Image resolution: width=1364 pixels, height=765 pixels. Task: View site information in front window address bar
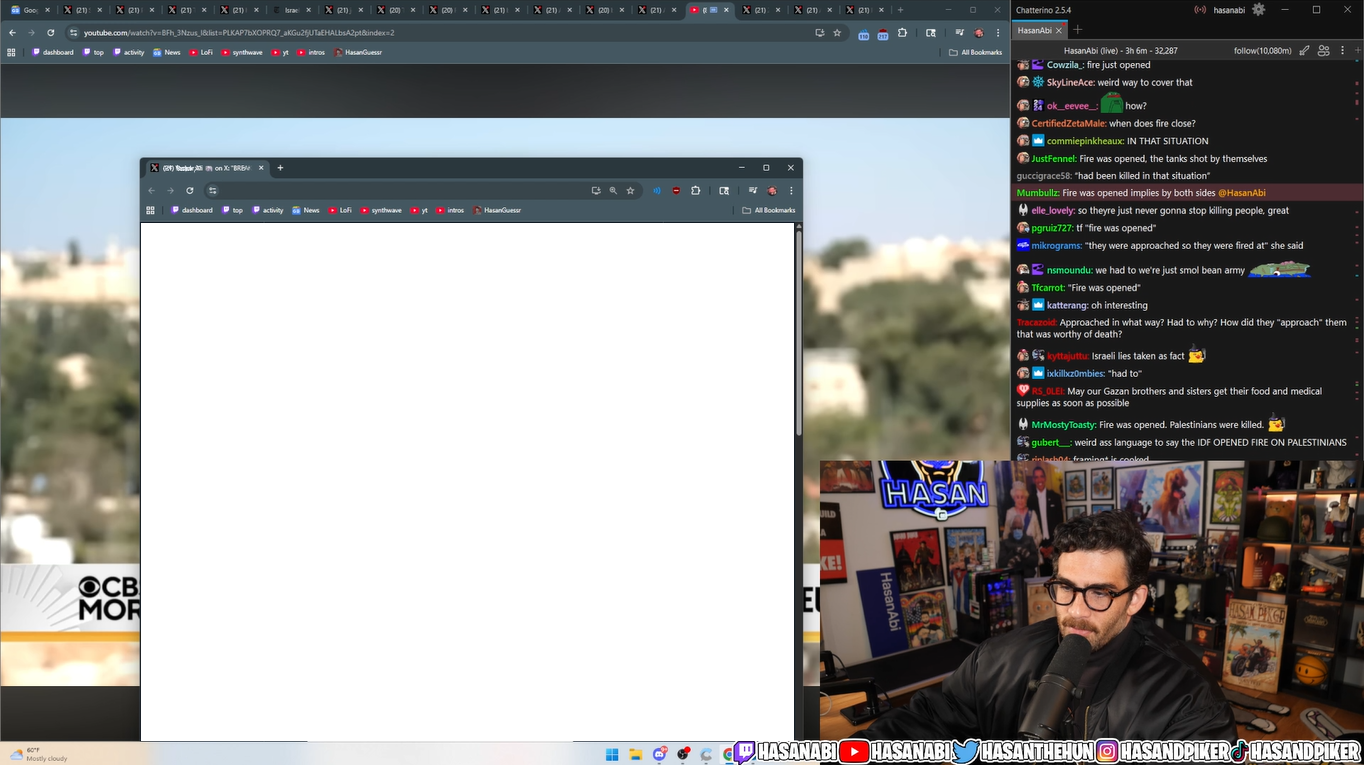(213, 190)
